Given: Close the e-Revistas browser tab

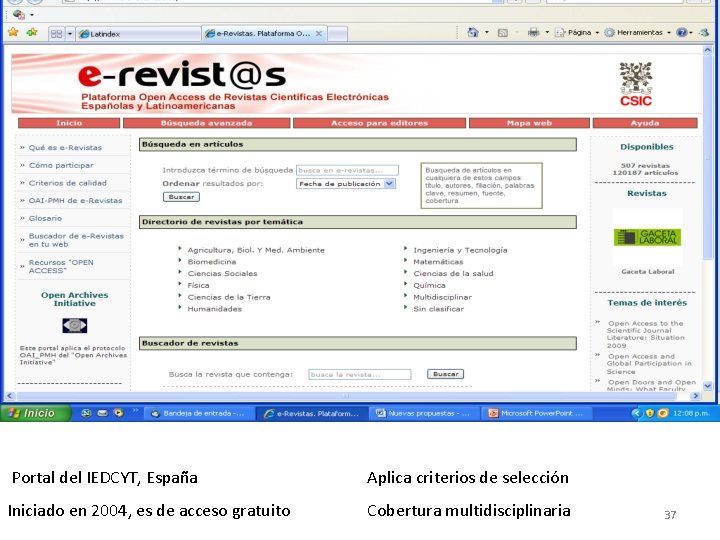Looking at the screenshot, I should click(318, 34).
